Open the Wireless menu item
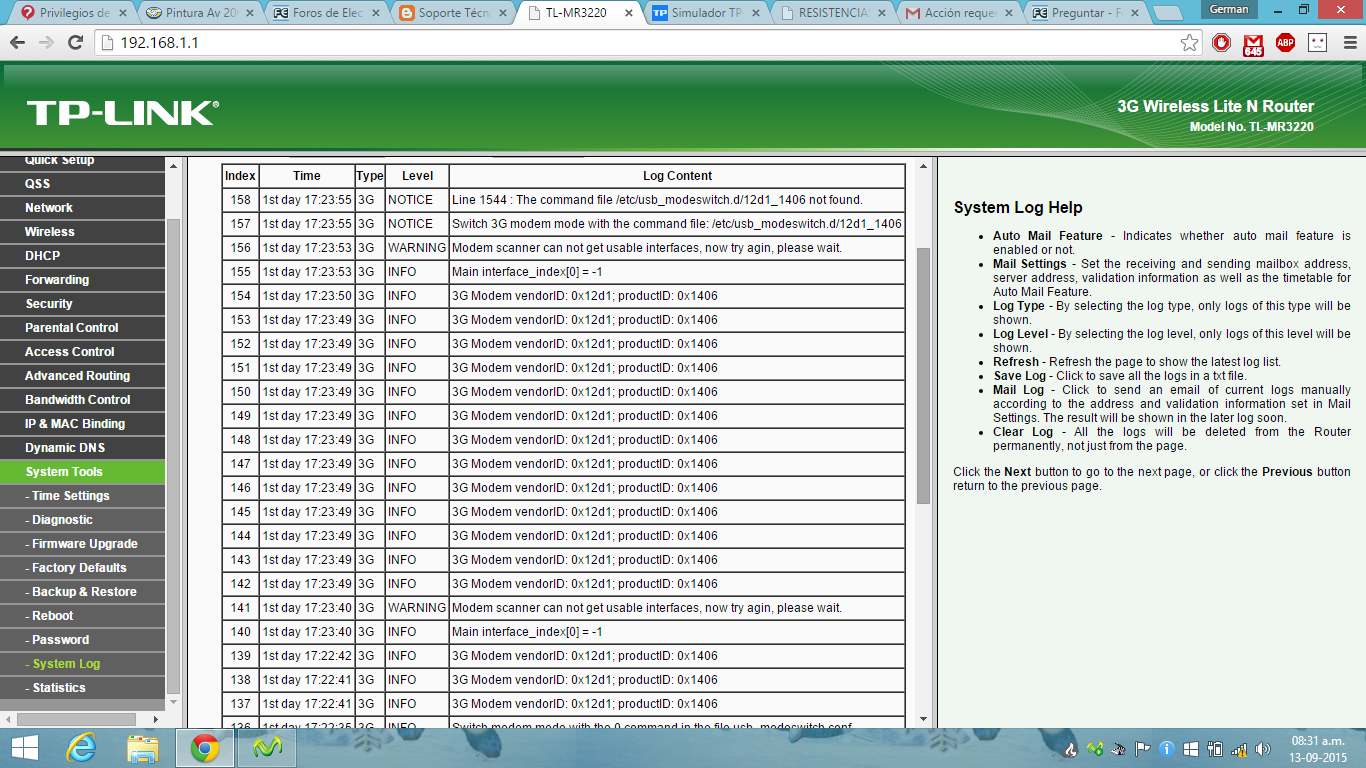Image resolution: width=1366 pixels, height=768 pixels. pyautogui.click(x=82, y=232)
